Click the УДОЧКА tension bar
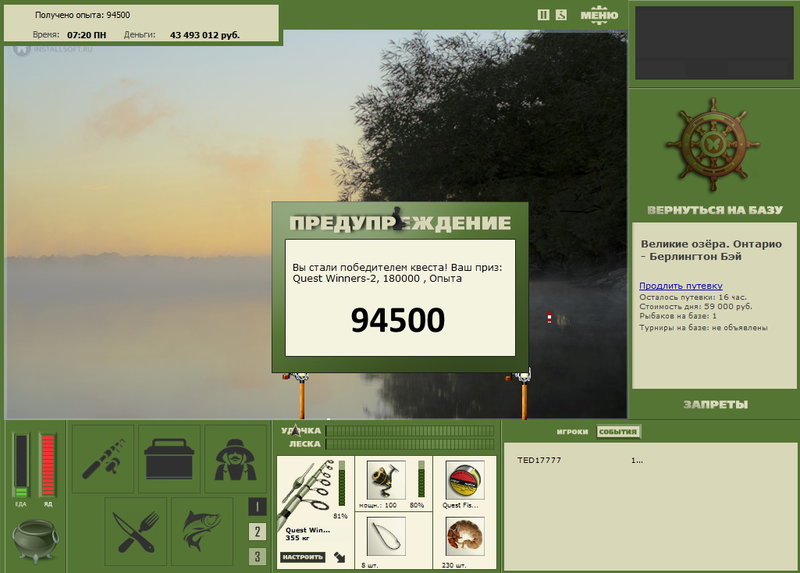The height and width of the screenshot is (573, 800). [410, 431]
